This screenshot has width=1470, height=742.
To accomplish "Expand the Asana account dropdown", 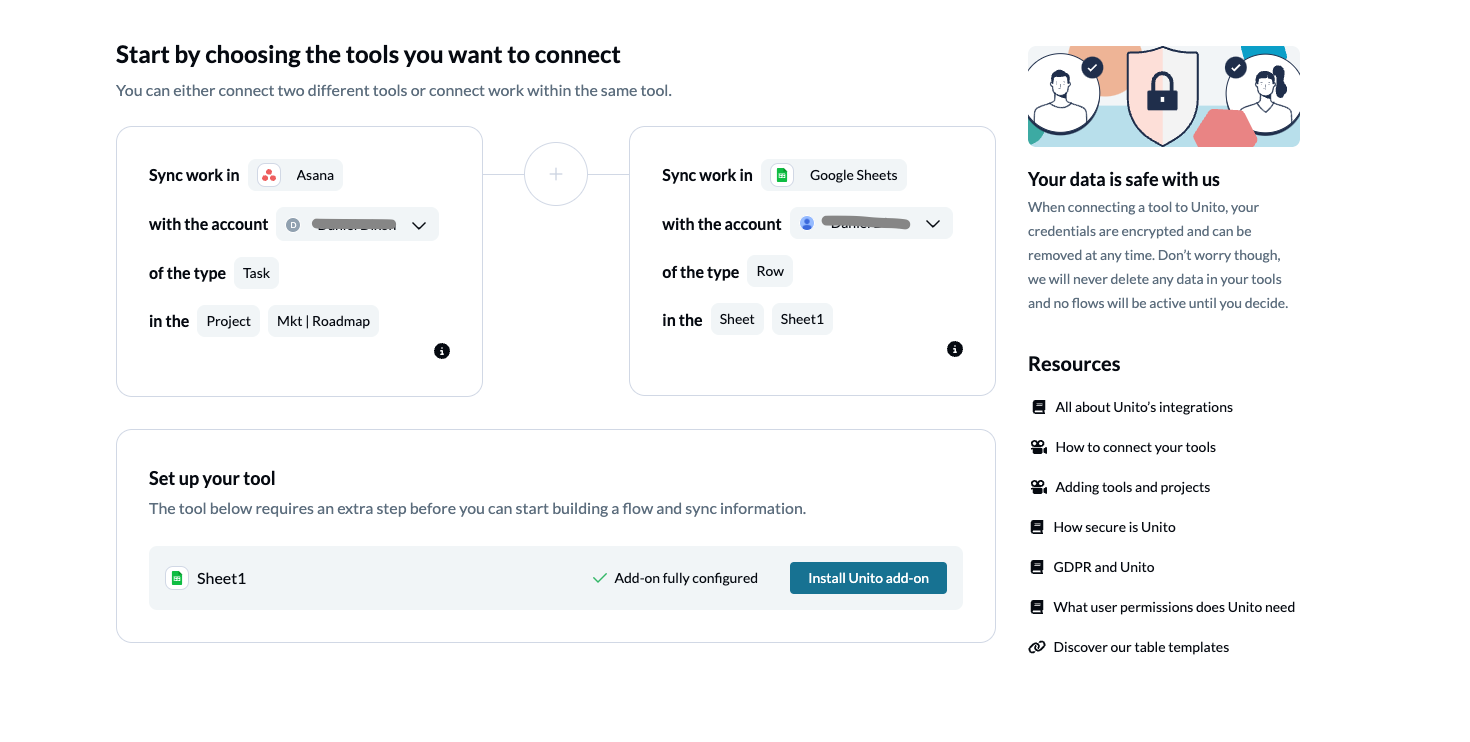I will pos(419,225).
